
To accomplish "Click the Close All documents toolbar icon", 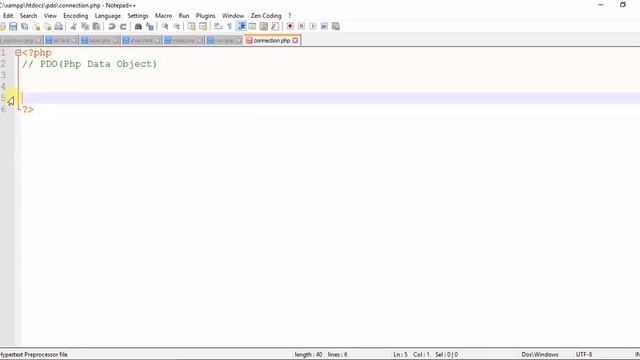I will pyautogui.click(x=47, y=27).
